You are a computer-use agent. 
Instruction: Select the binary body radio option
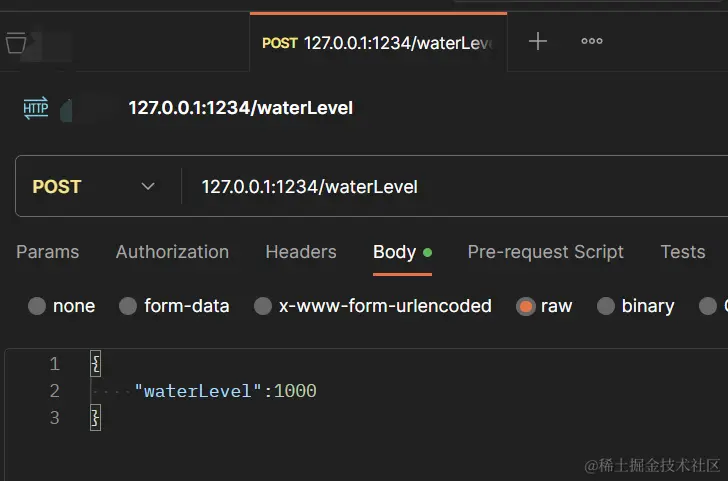(606, 306)
